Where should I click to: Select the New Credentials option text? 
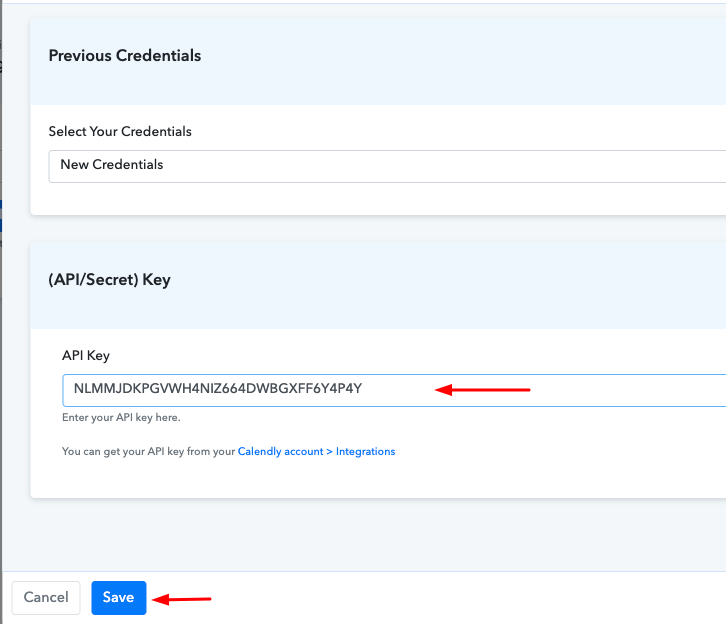112,164
